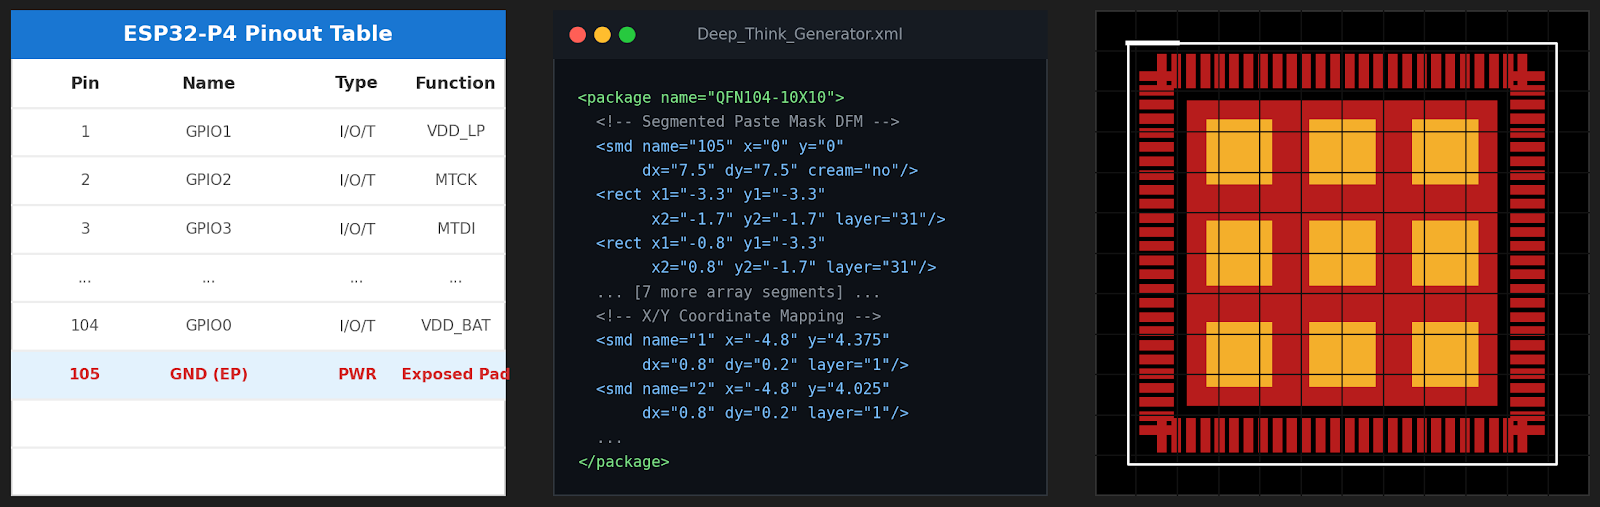Click the bottom-middle yellow paste segment
This screenshot has width=1600, height=507.
click(x=1342, y=354)
